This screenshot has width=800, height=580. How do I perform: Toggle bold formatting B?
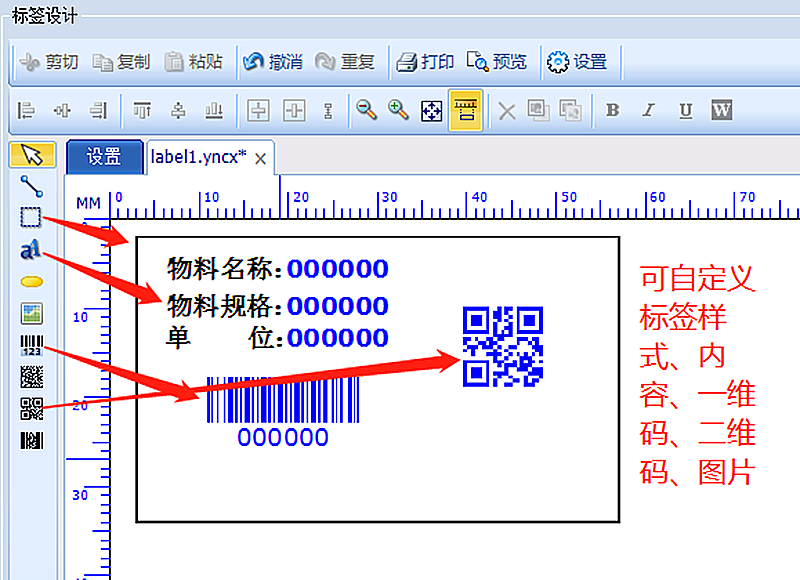click(x=612, y=110)
